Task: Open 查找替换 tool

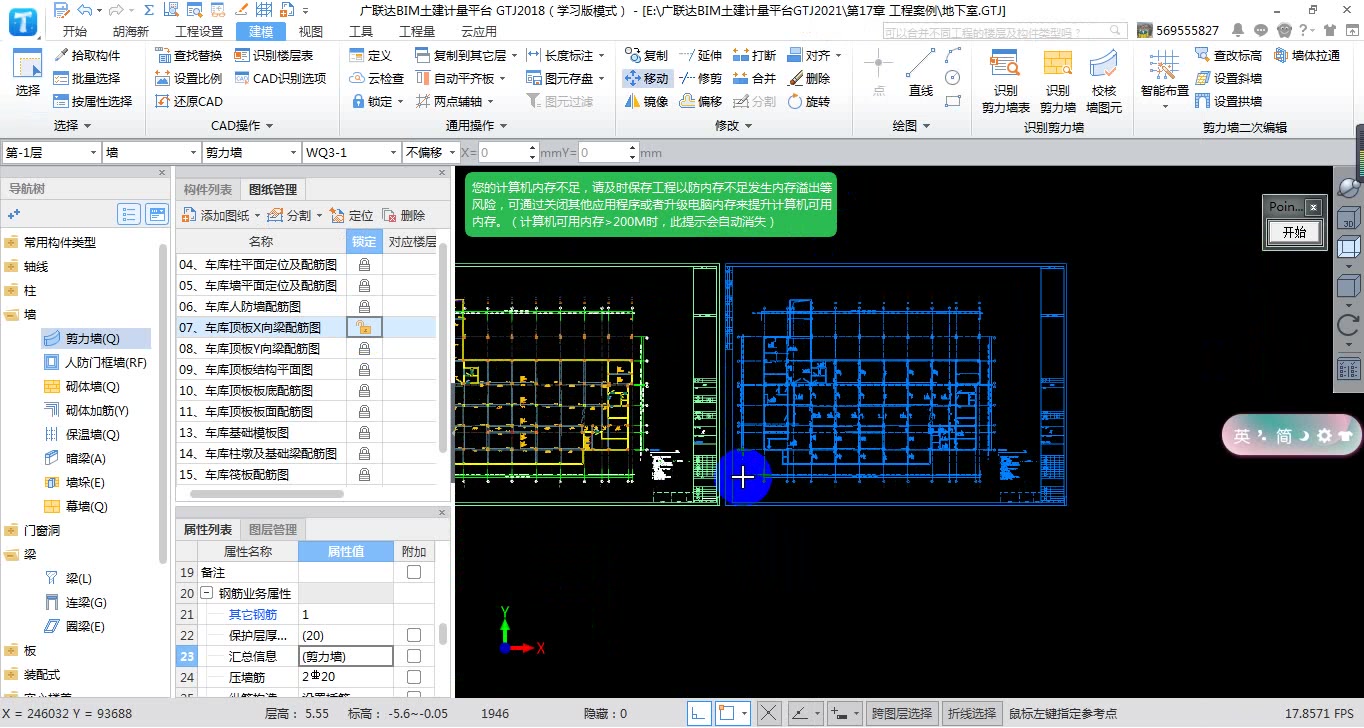Action: 189,55
